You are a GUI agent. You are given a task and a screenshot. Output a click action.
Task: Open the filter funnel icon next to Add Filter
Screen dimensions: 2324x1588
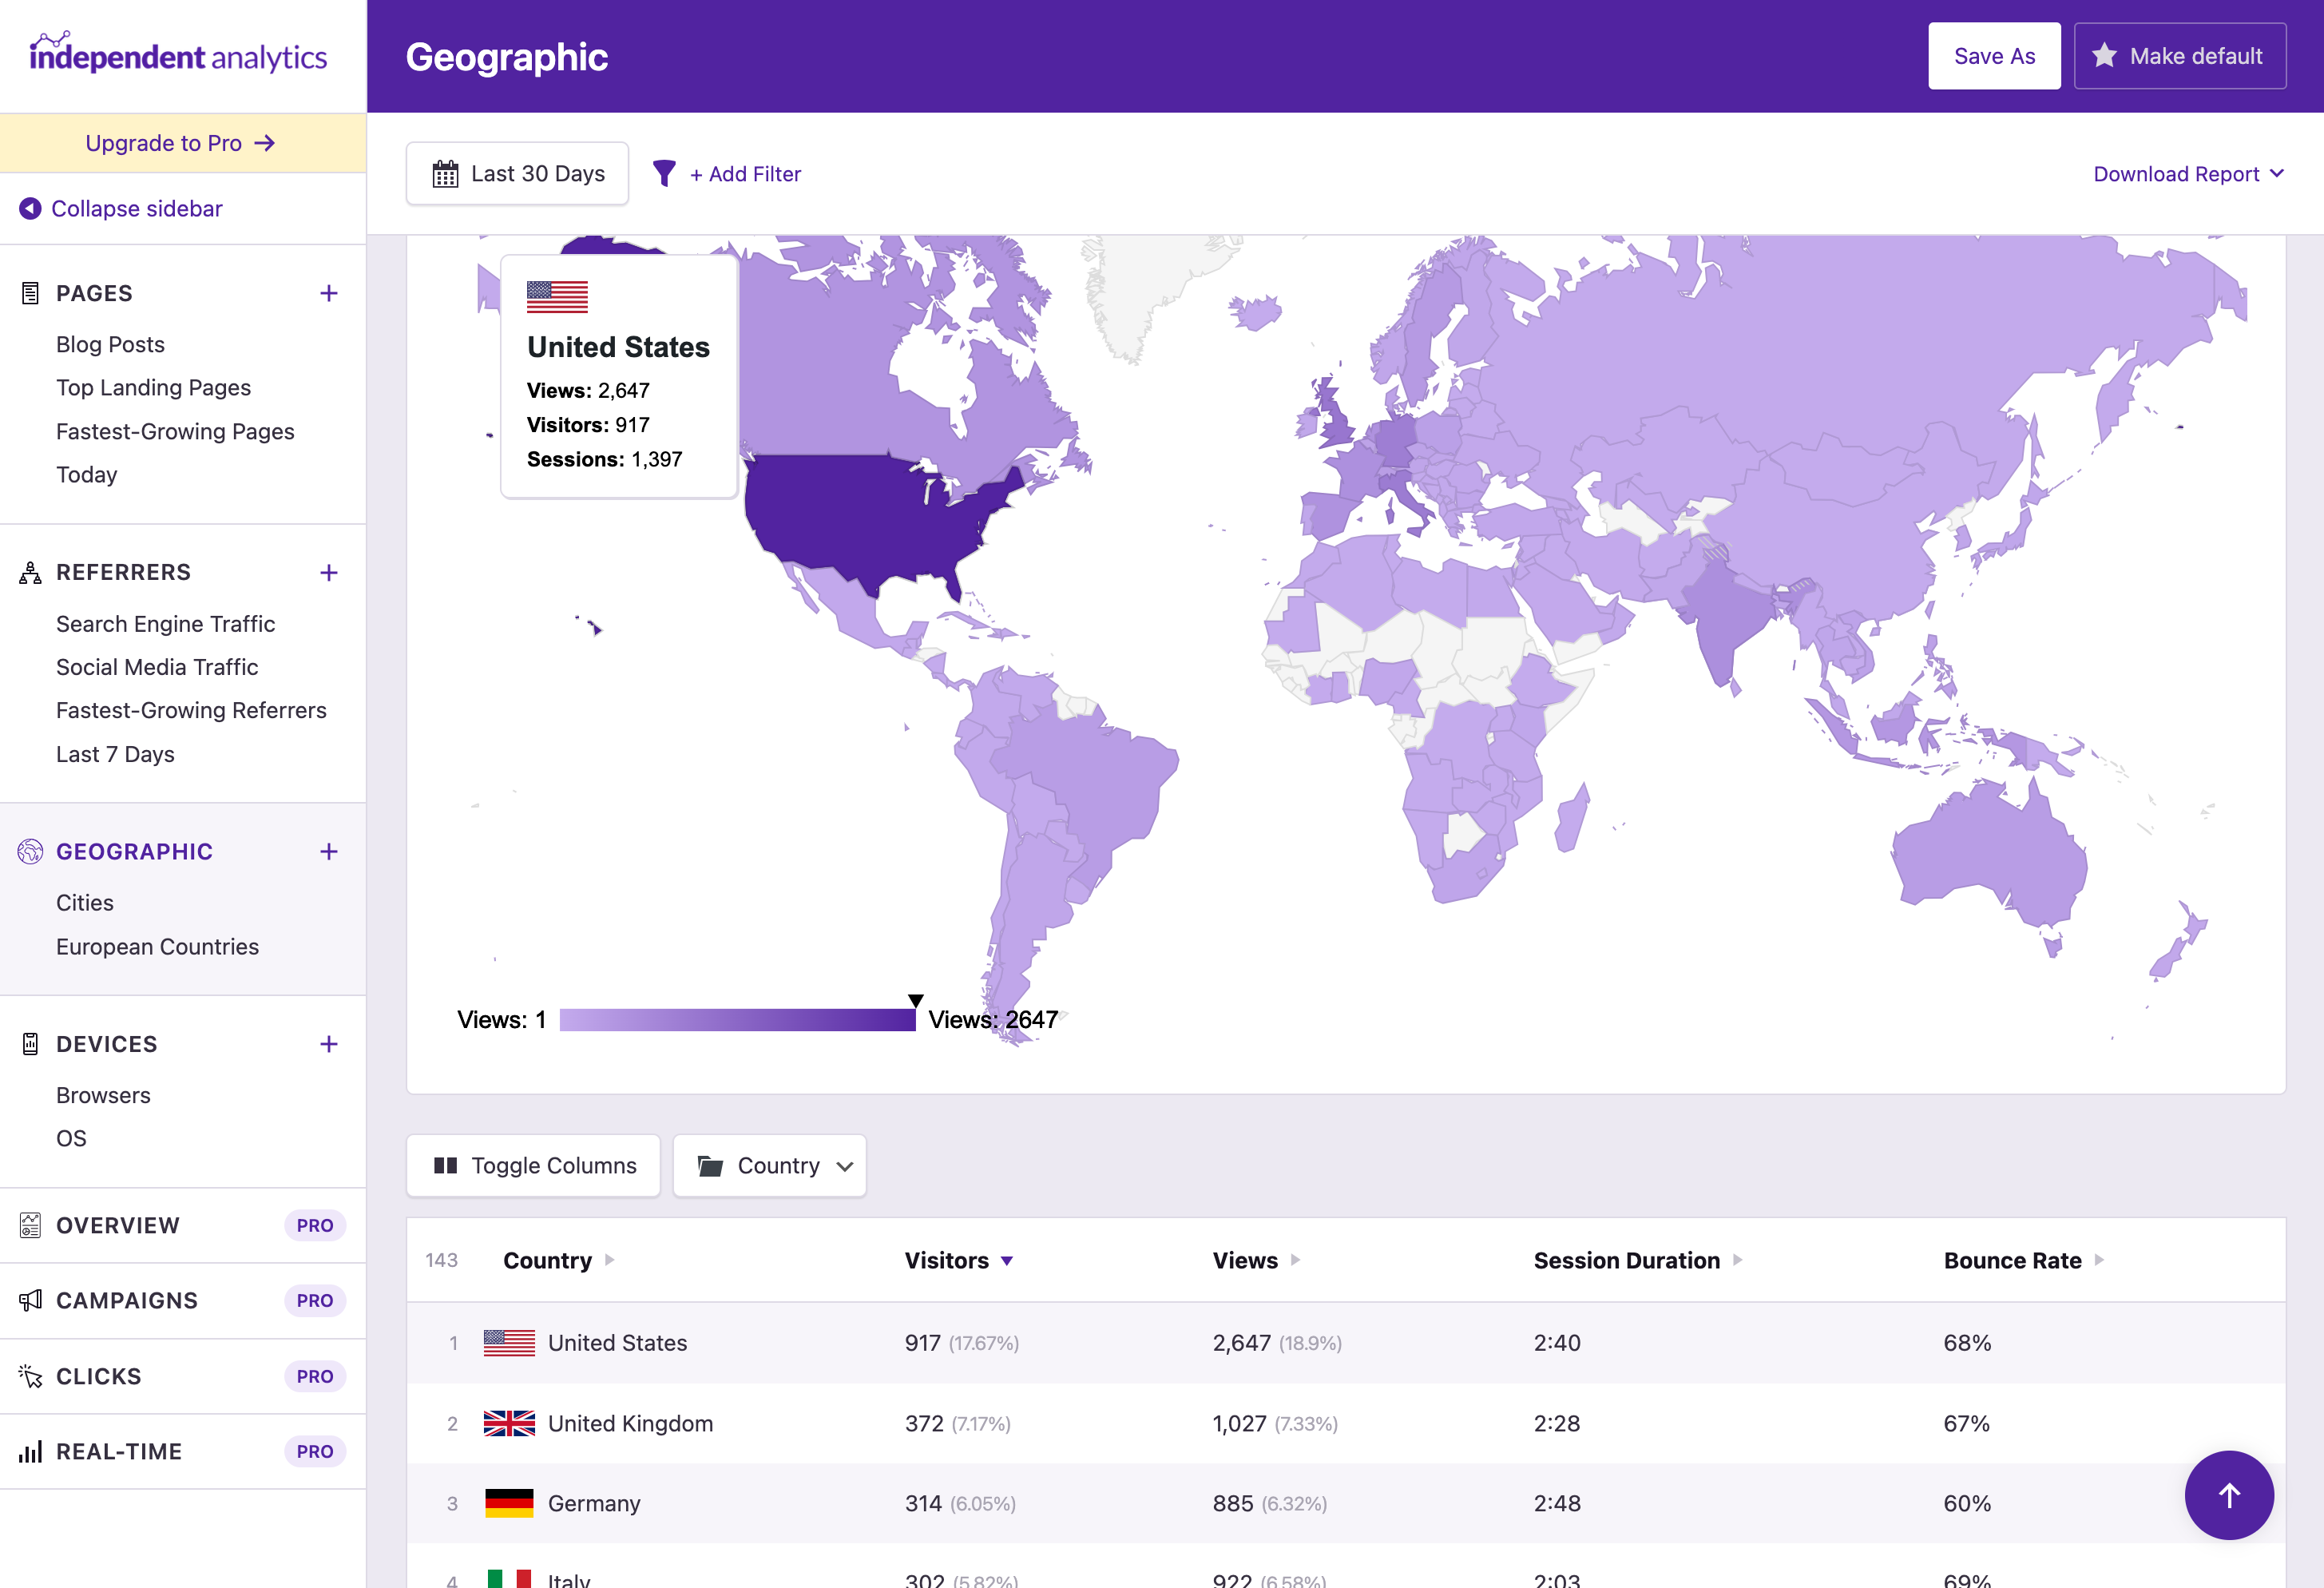coord(664,173)
